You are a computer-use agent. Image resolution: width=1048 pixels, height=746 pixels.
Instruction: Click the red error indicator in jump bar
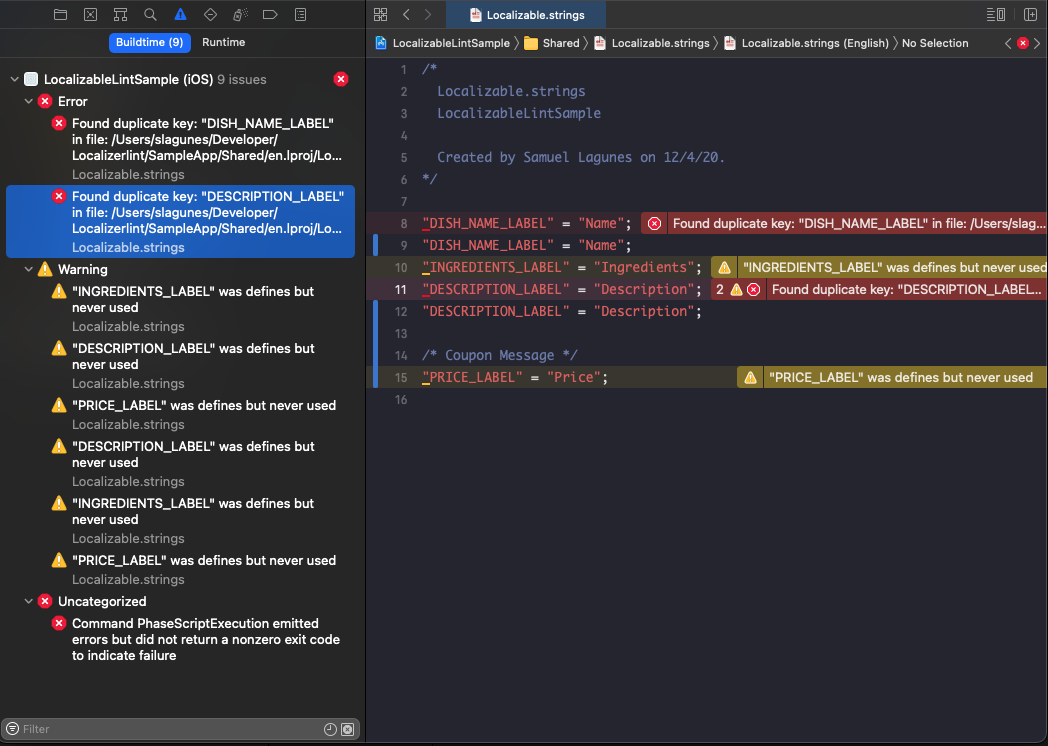pos(1023,43)
